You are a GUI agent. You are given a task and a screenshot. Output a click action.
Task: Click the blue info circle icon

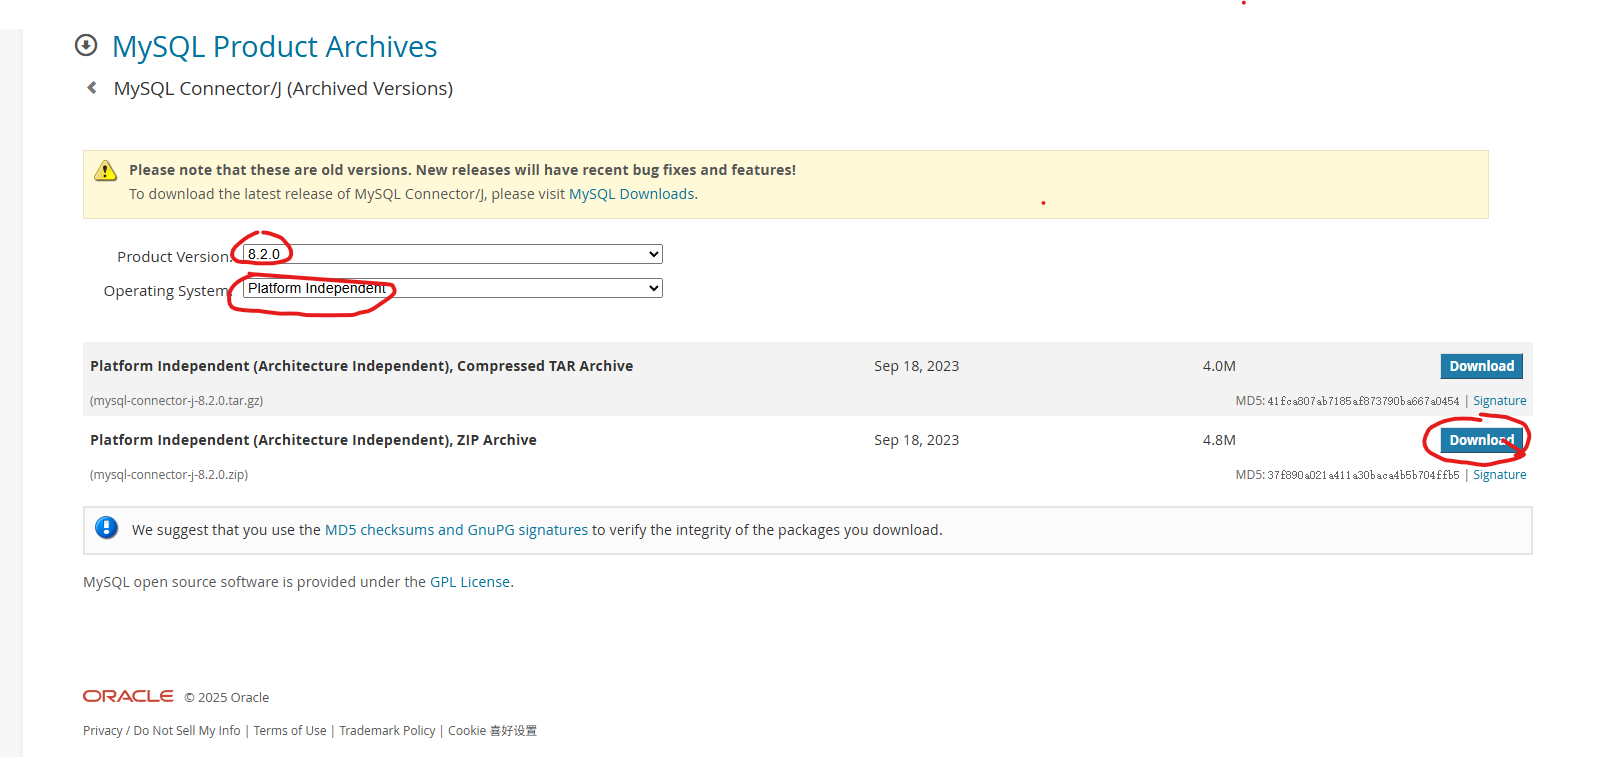pyautogui.click(x=106, y=528)
